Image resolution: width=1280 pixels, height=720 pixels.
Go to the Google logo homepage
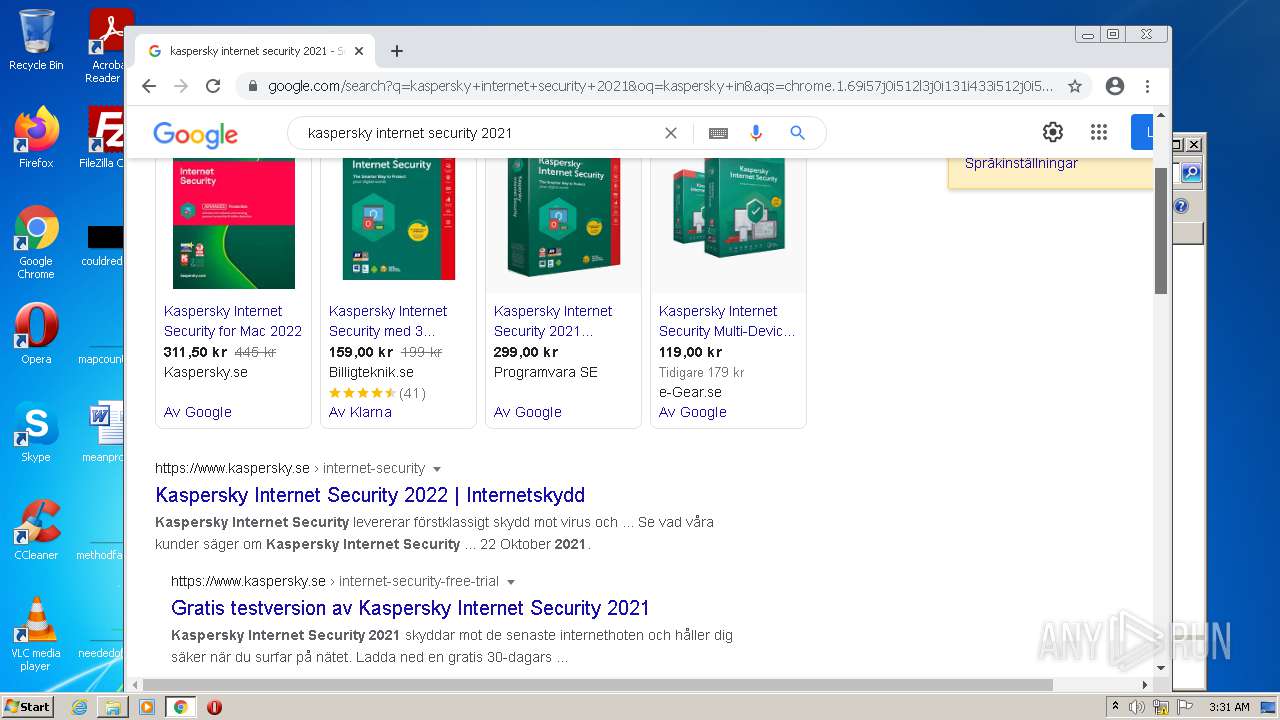tap(195, 133)
